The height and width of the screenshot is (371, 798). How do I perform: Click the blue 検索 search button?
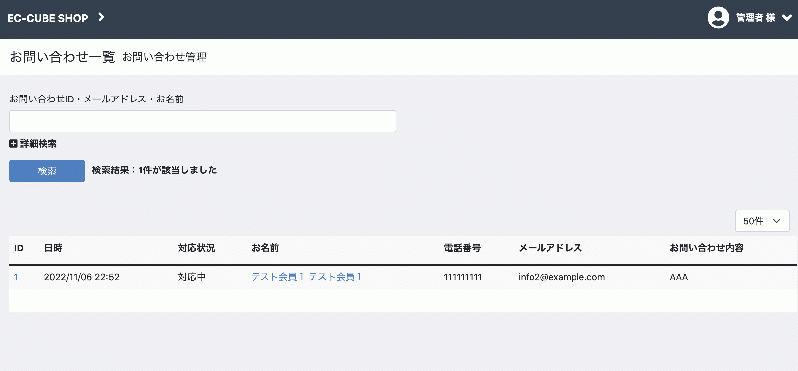coord(47,171)
